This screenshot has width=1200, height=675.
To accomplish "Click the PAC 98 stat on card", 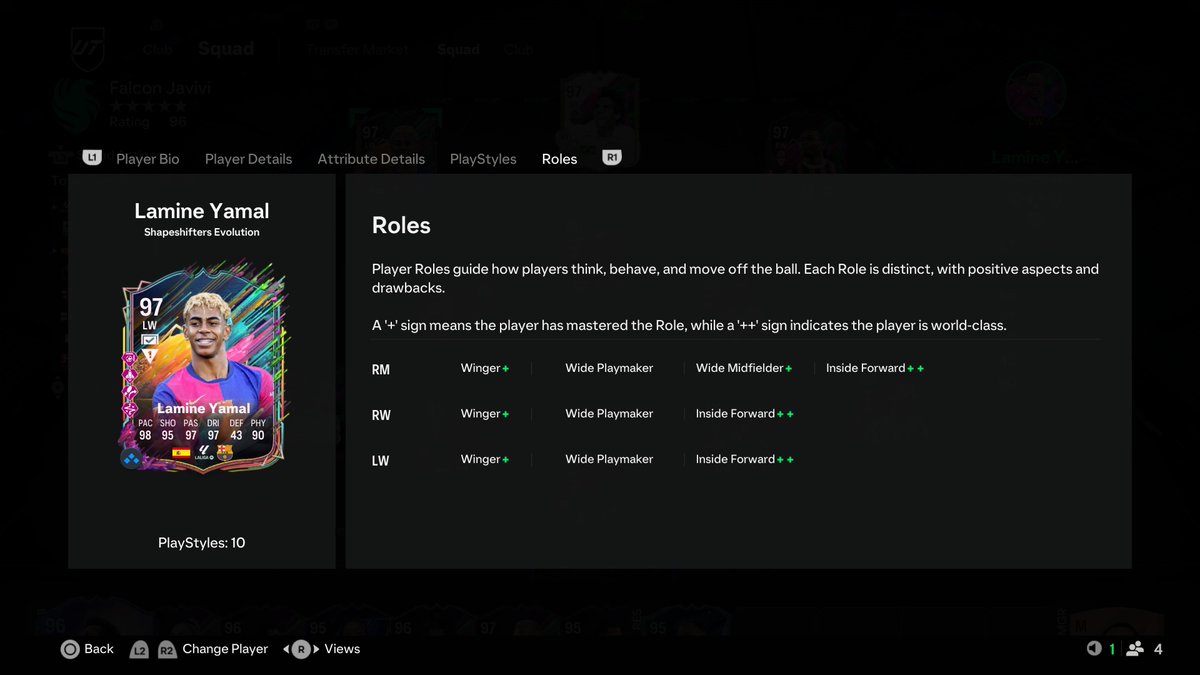I will (145, 429).
